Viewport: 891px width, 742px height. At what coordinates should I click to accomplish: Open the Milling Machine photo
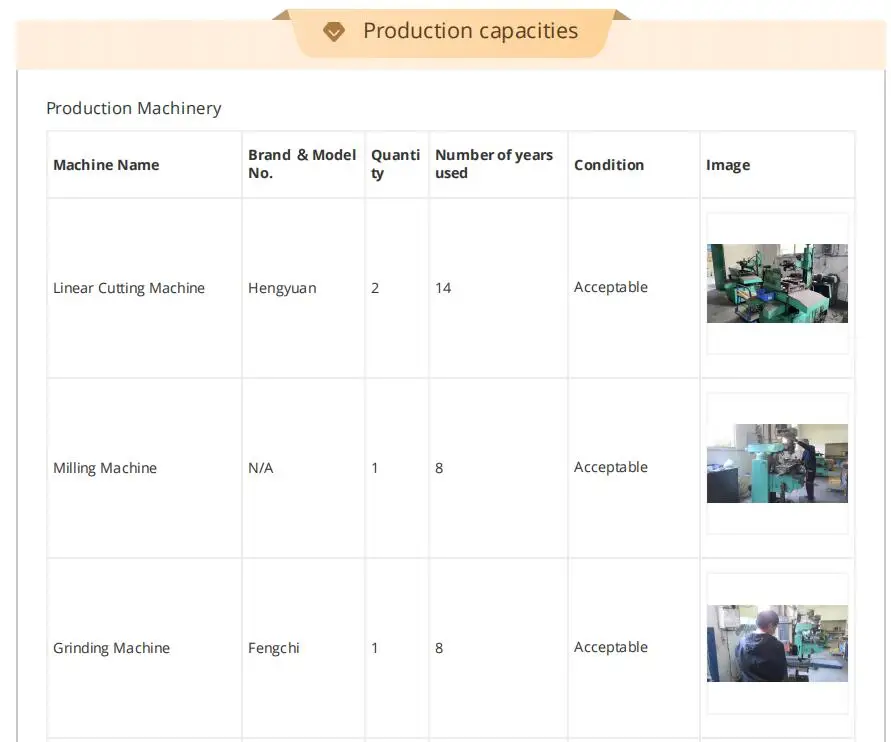point(777,464)
